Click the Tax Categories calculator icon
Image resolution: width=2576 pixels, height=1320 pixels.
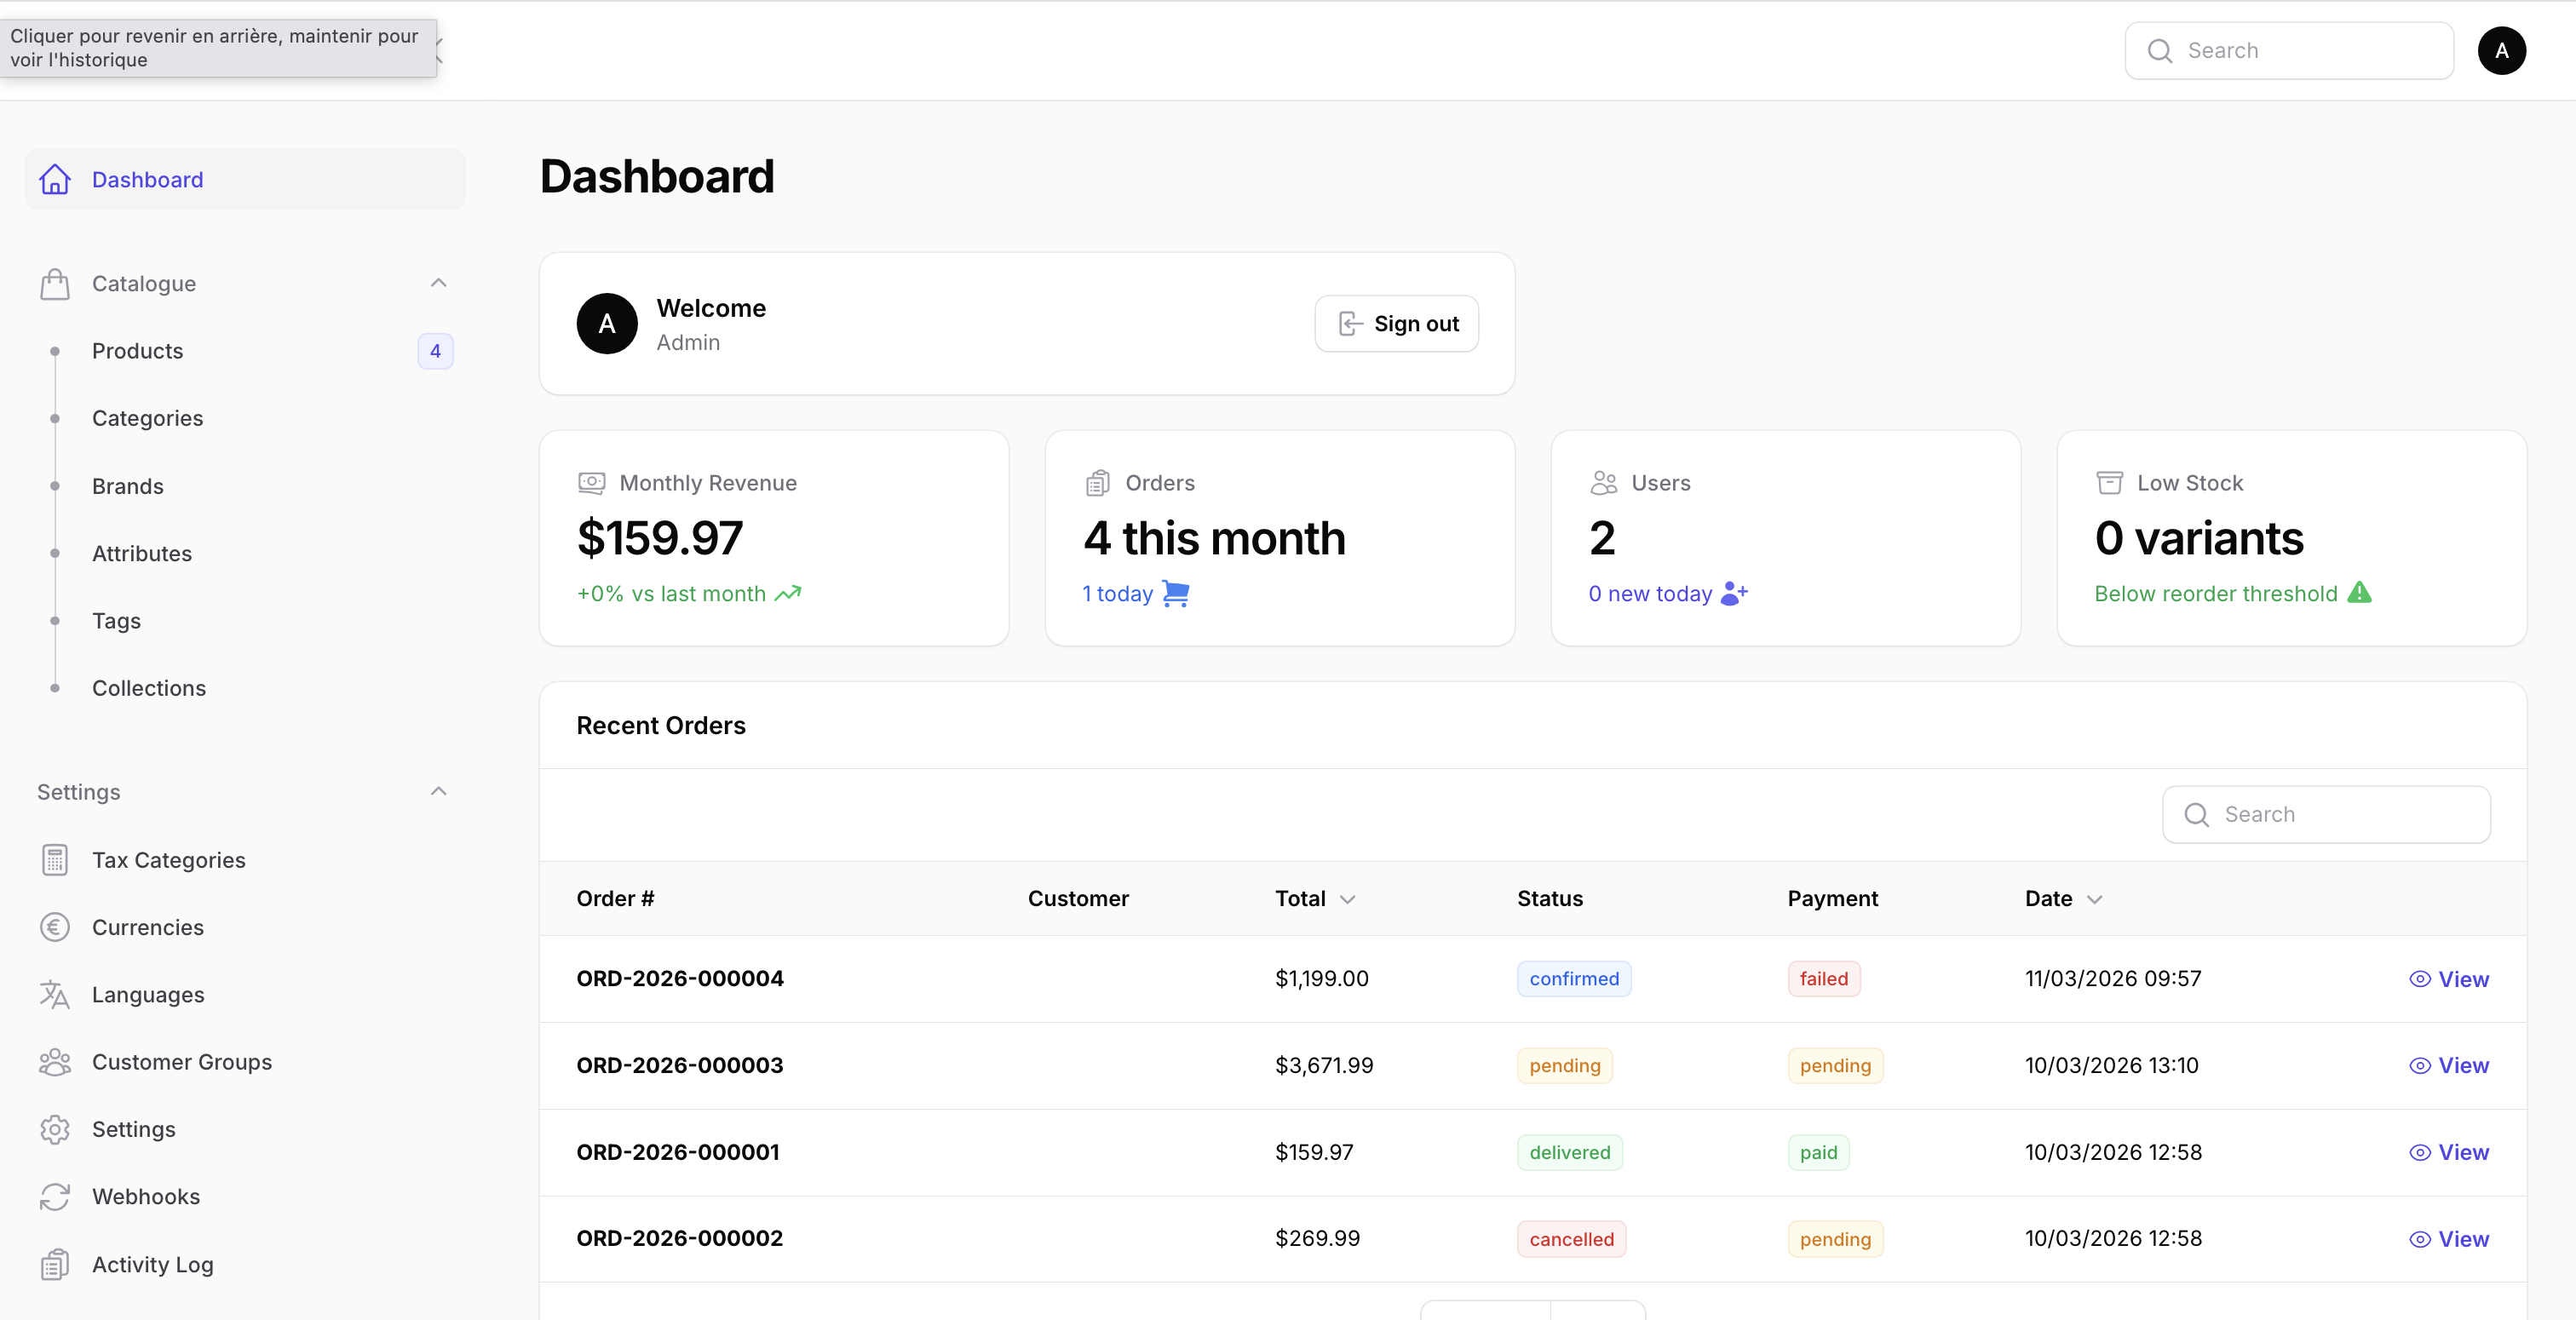click(55, 860)
